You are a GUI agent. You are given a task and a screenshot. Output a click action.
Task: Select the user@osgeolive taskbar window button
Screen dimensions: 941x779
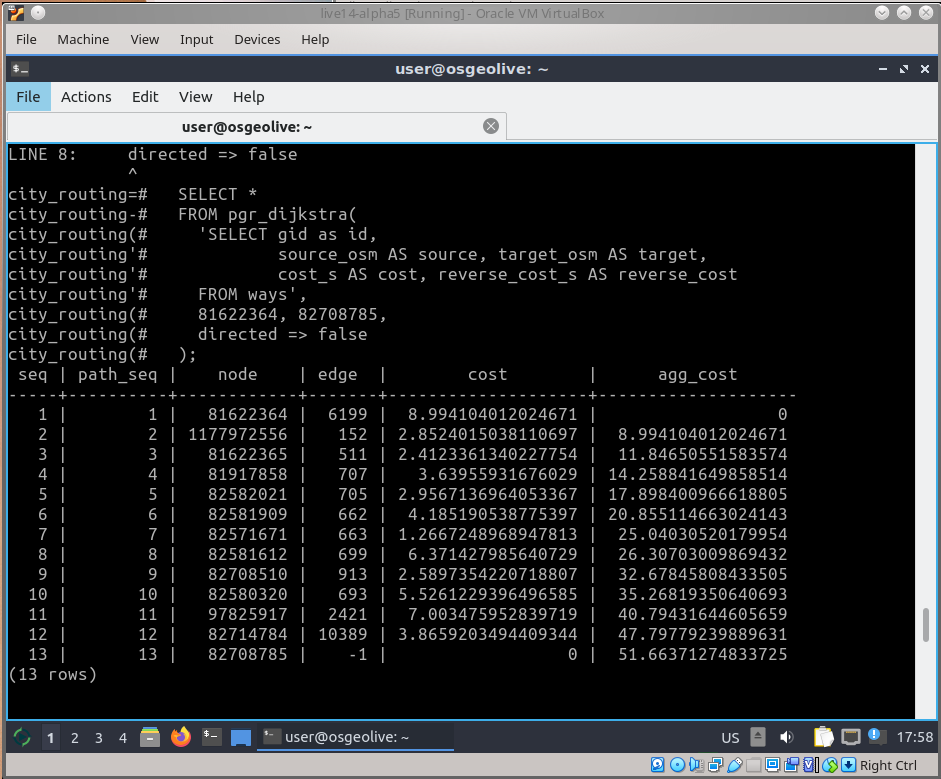click(355, 737)
